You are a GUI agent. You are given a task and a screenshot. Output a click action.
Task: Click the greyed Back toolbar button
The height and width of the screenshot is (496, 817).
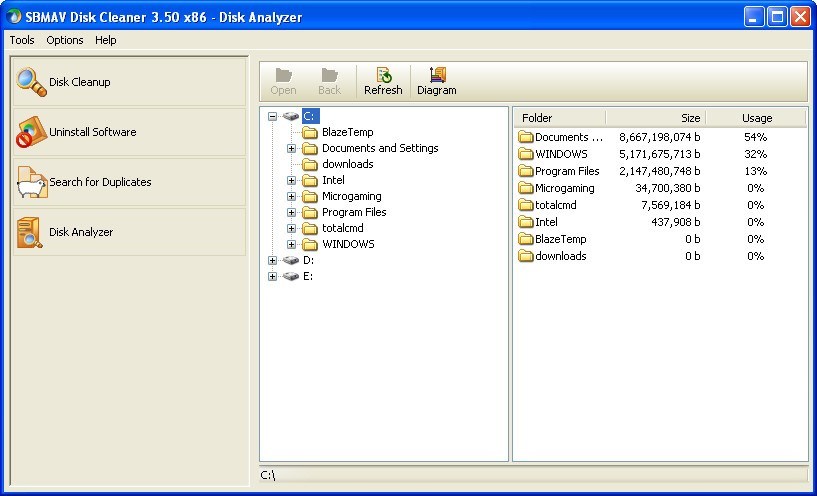pyautogui.click(x=329, y=82)
